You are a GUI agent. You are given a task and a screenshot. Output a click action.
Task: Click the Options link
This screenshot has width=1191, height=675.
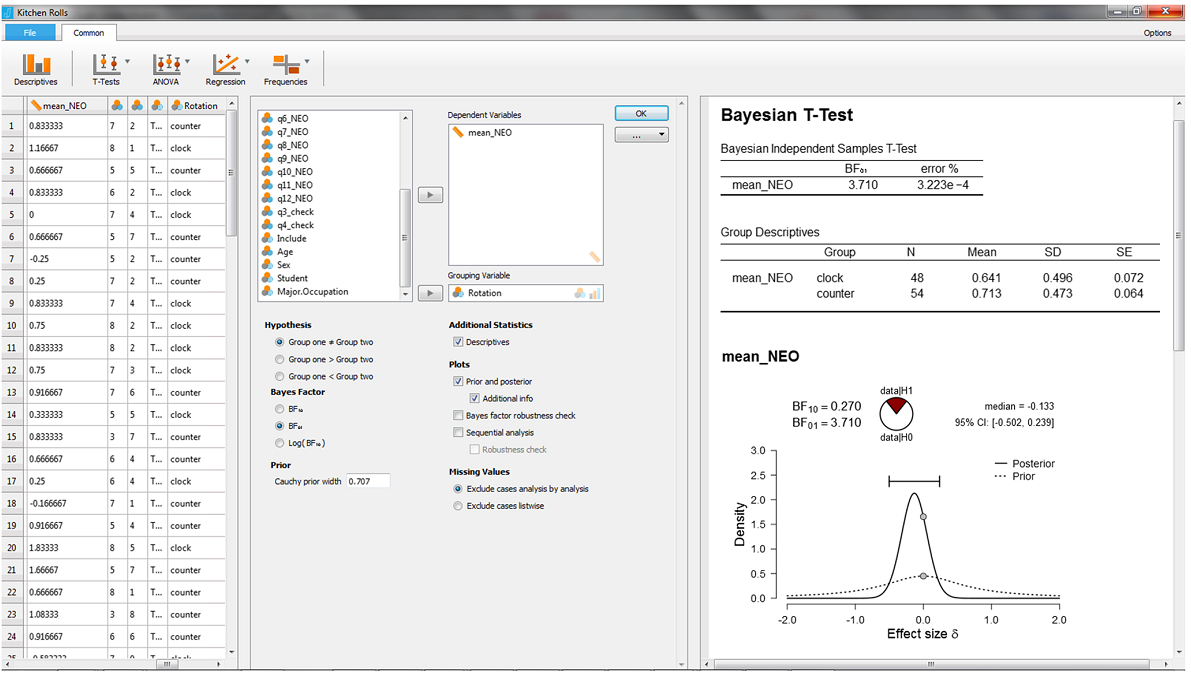(x=1157, y=33)
